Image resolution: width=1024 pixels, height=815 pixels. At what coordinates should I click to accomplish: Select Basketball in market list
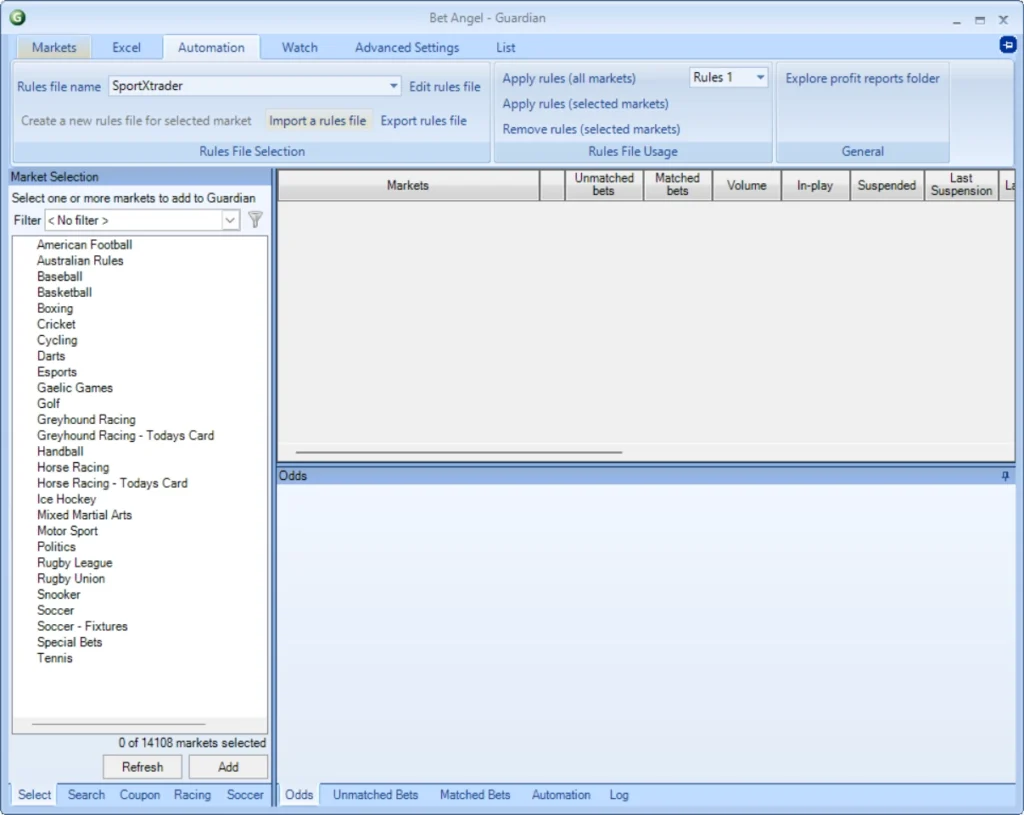pos(64,293)
